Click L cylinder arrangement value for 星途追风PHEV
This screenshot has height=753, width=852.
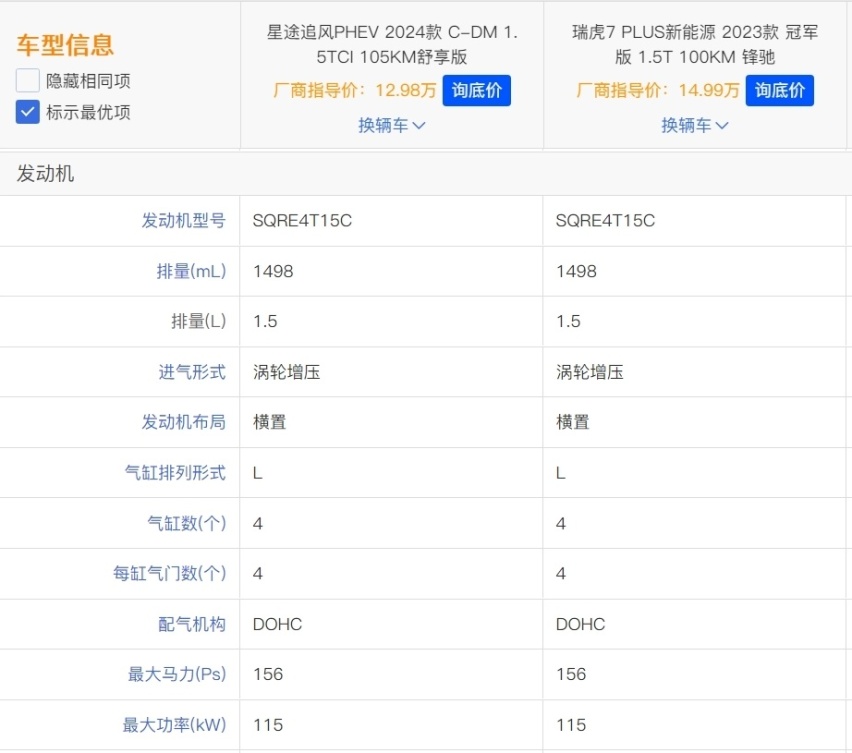(x=258, y=473)
